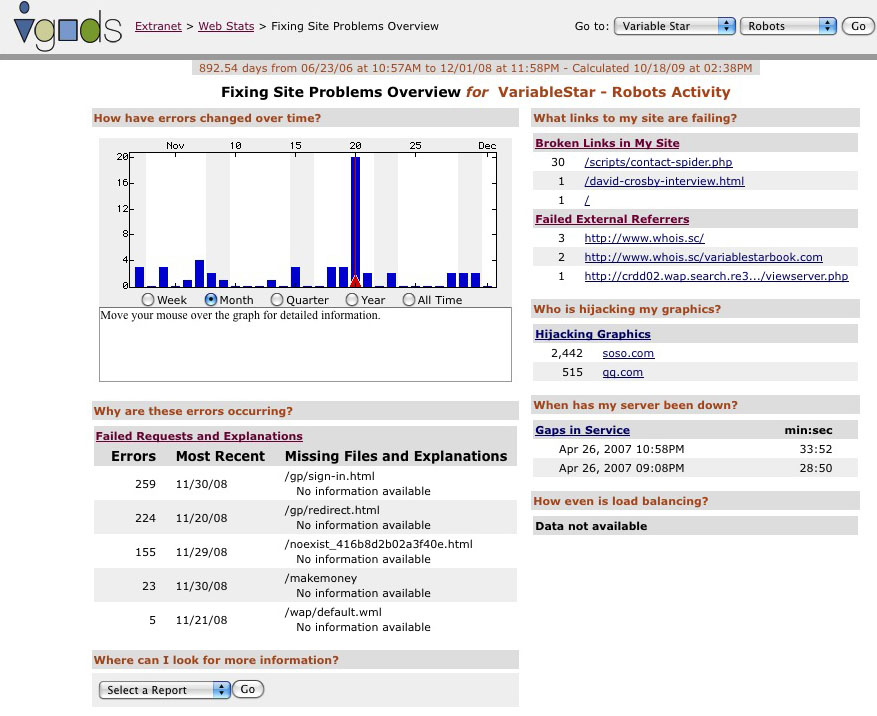Viewport: 877px width, 716px height.
Task: Click the vgods logo
Action: point(67,26)
